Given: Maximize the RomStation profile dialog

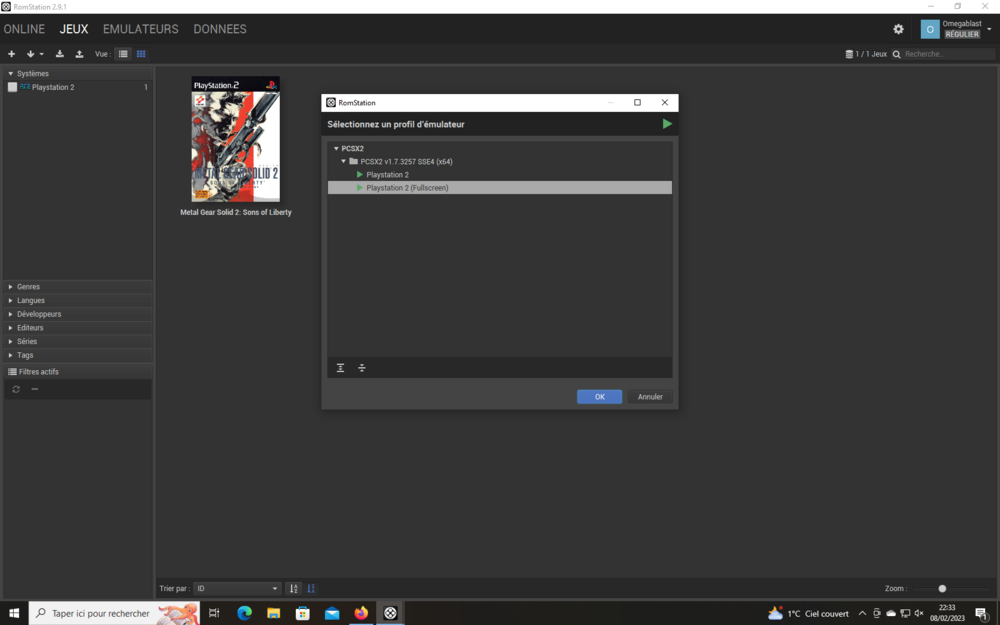Looking at the screenshot, I should point(637,103).
